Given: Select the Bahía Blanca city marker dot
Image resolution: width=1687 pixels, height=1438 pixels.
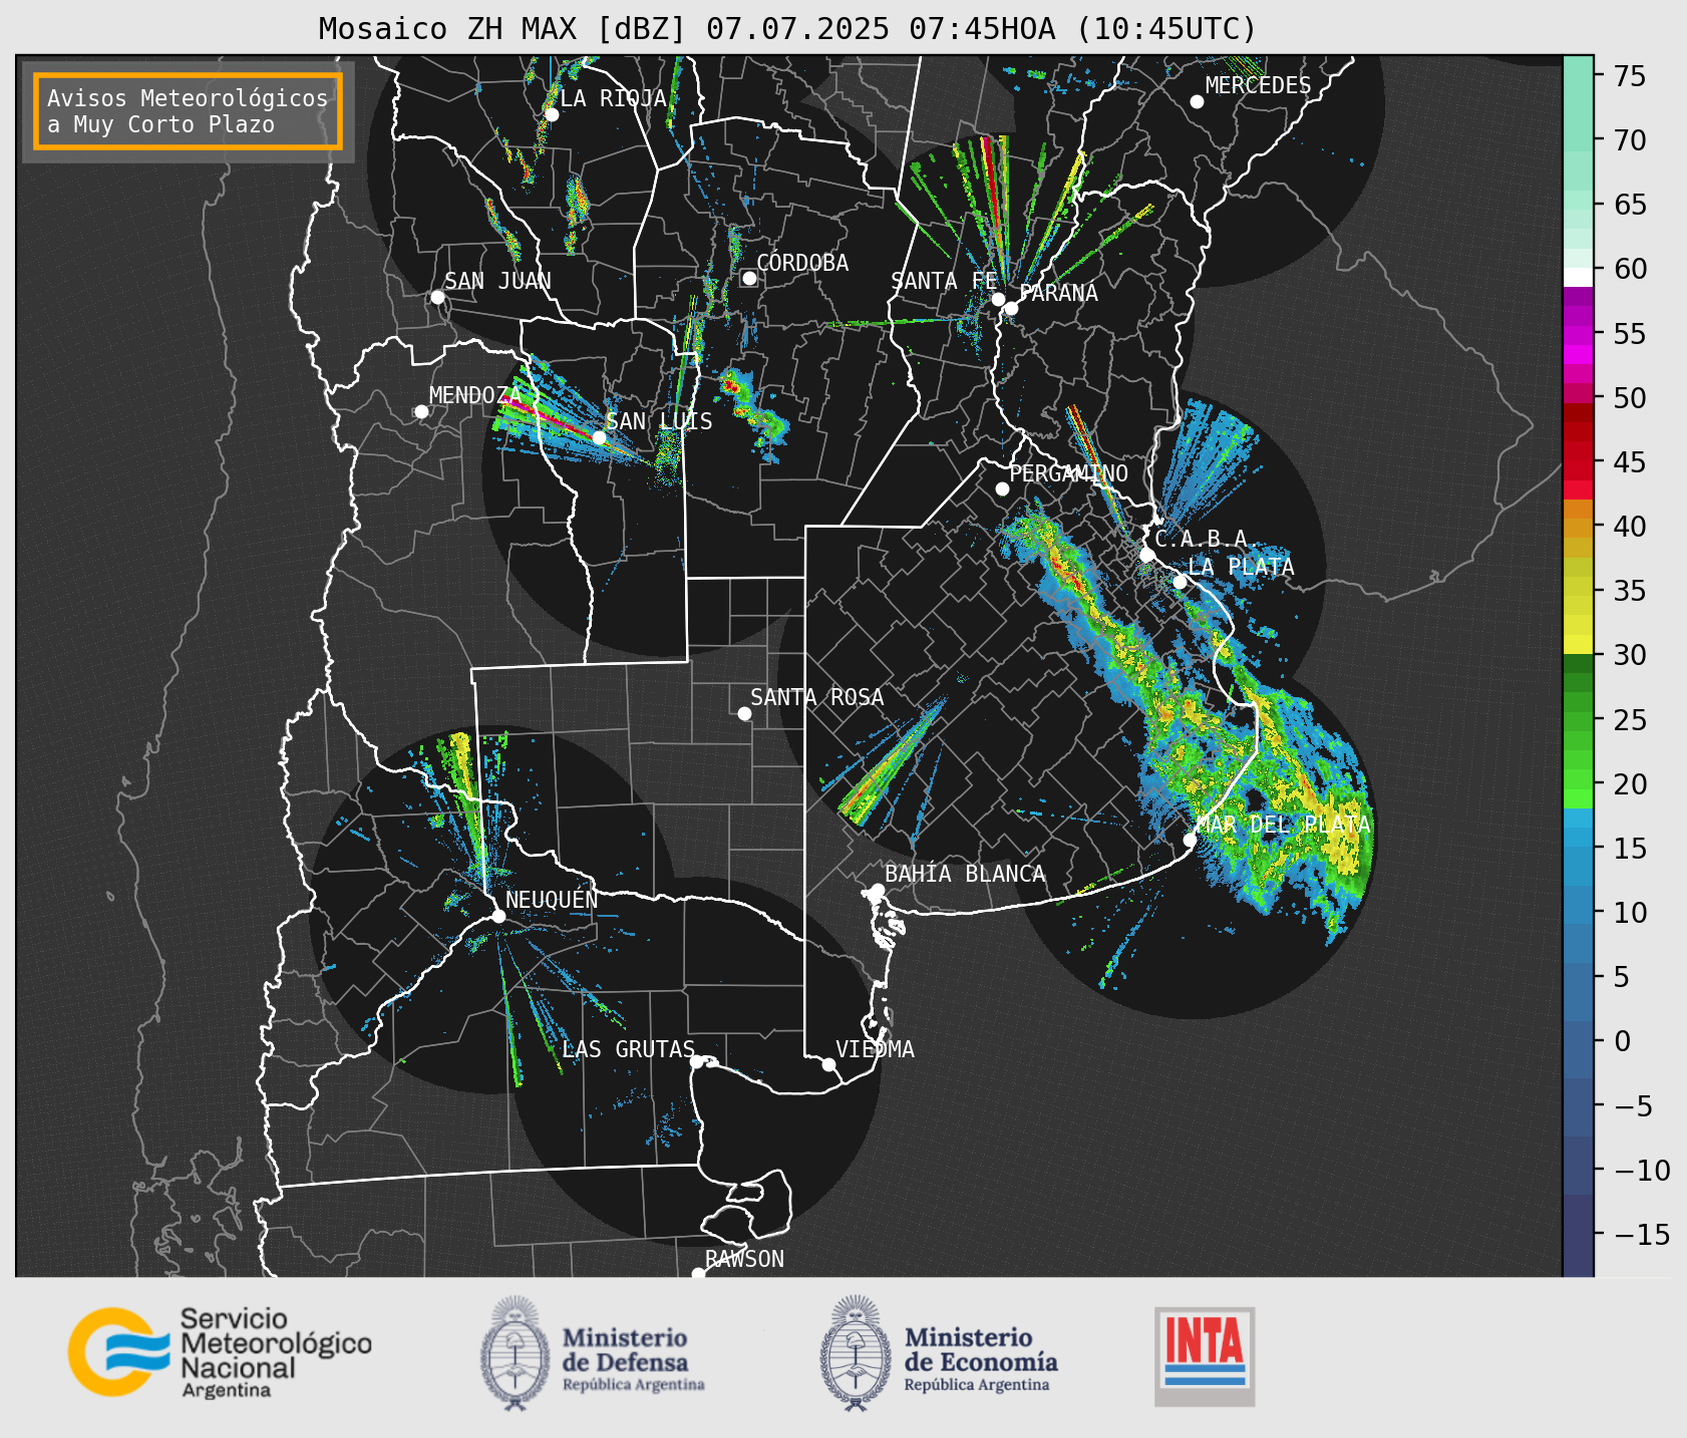Looking at the screenshot, I should coord(877,890).
